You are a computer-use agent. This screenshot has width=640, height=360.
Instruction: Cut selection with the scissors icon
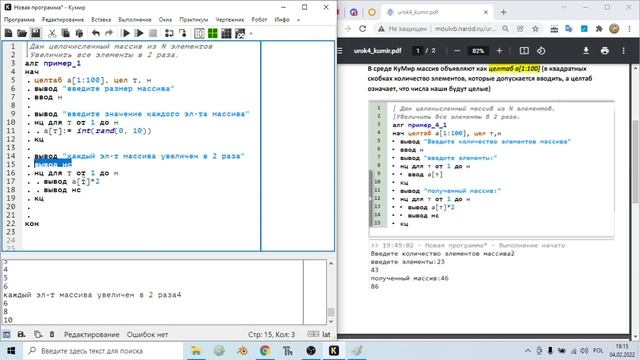(x=52, y=33)
